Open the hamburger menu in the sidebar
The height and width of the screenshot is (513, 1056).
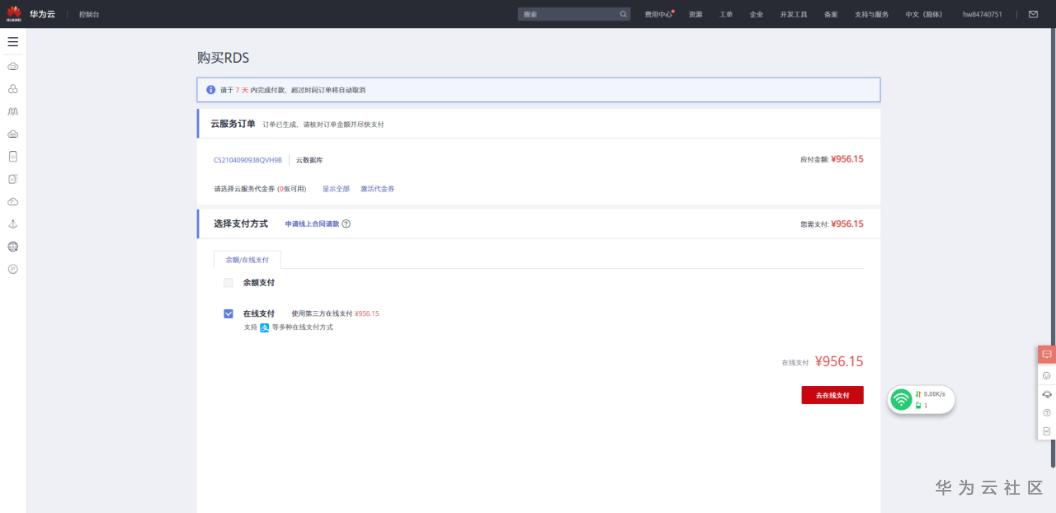pyautogui.click(x=13, y=42)
